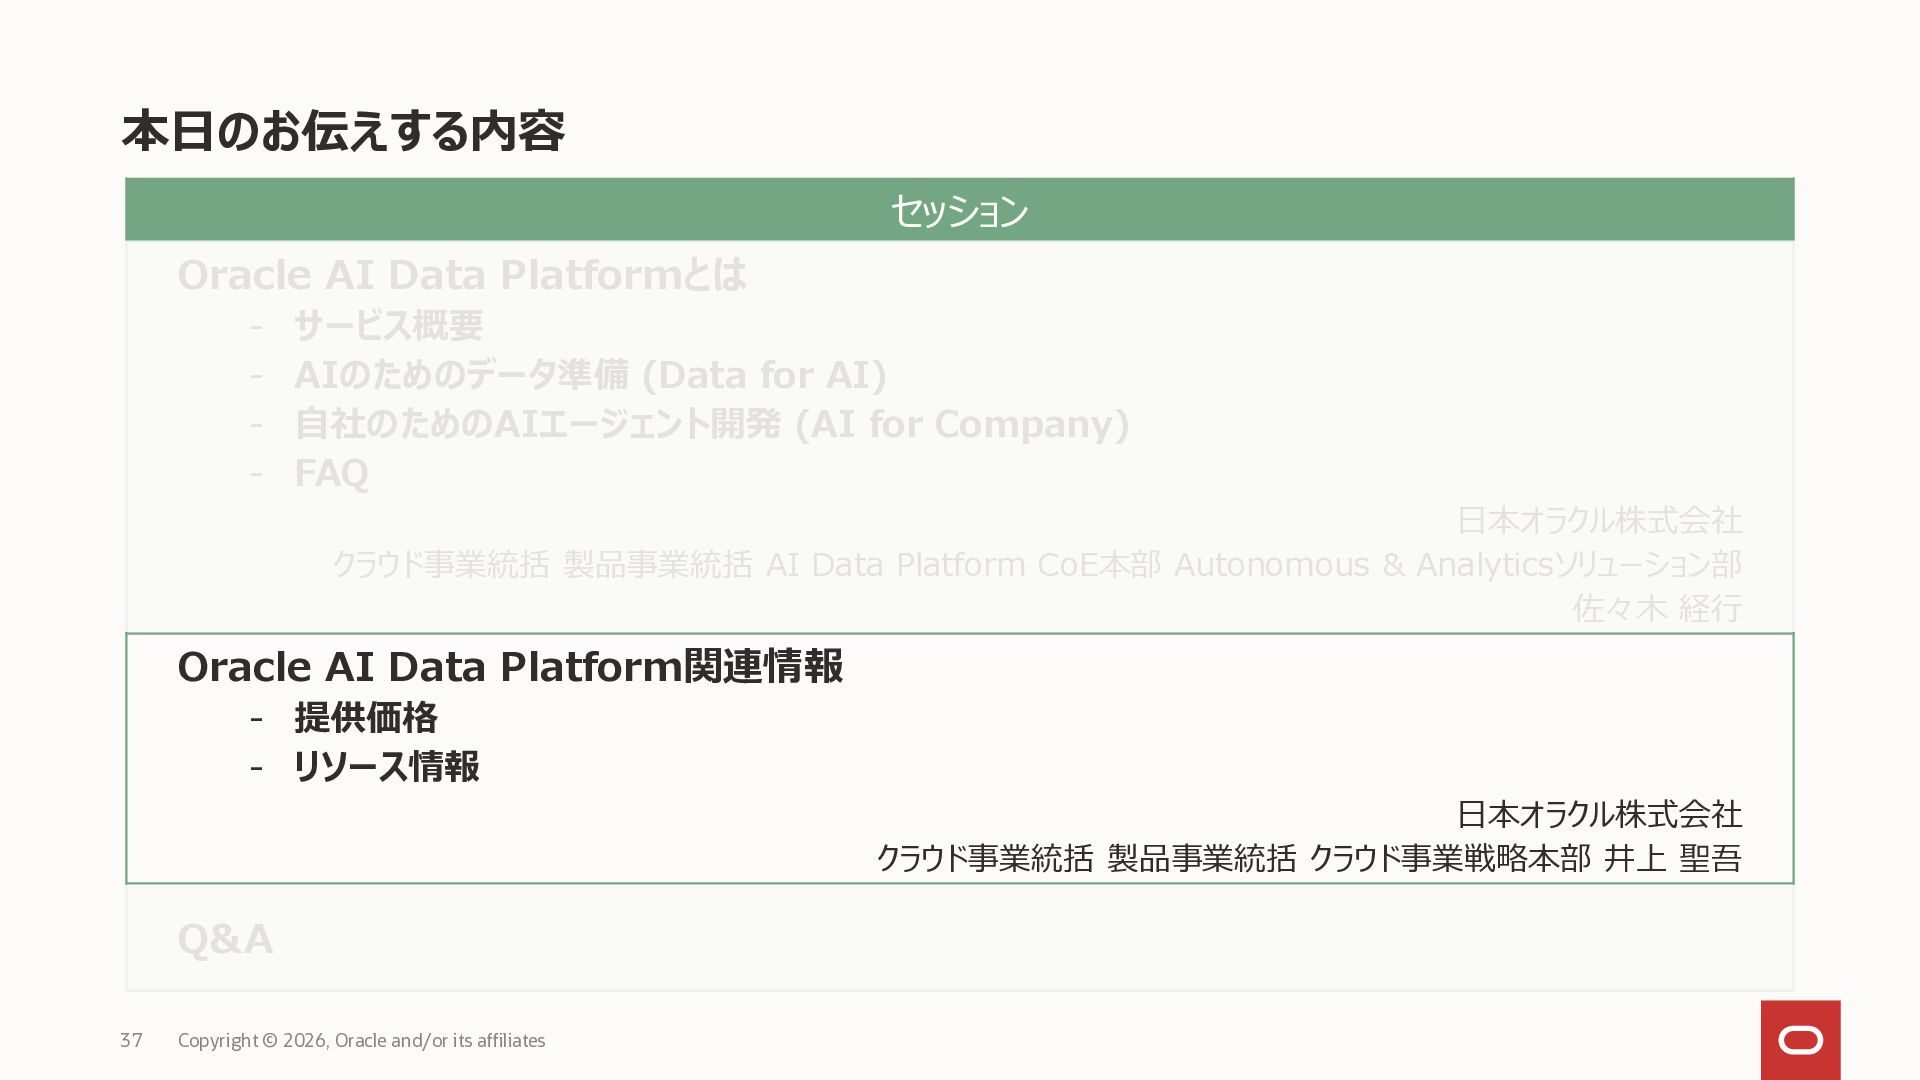Click the AI for Company bullet item

point(711,424)
